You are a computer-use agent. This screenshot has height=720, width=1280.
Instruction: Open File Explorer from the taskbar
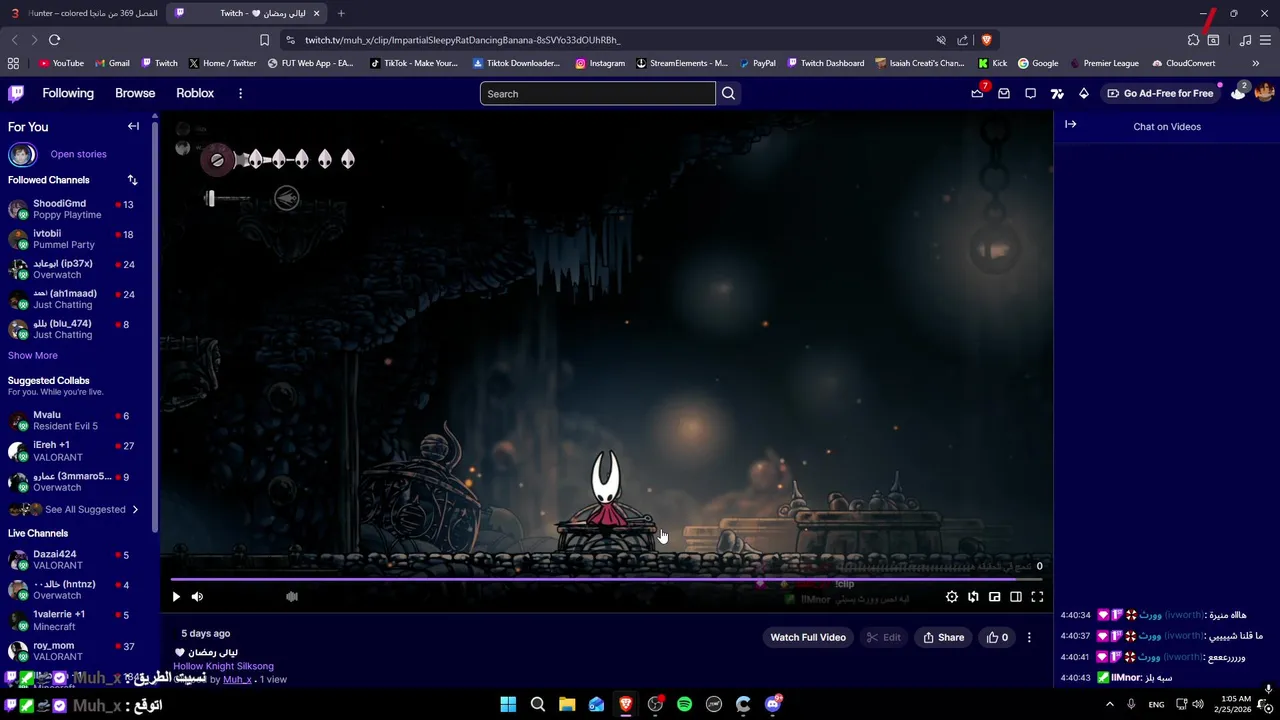click(x=567, y=704)
